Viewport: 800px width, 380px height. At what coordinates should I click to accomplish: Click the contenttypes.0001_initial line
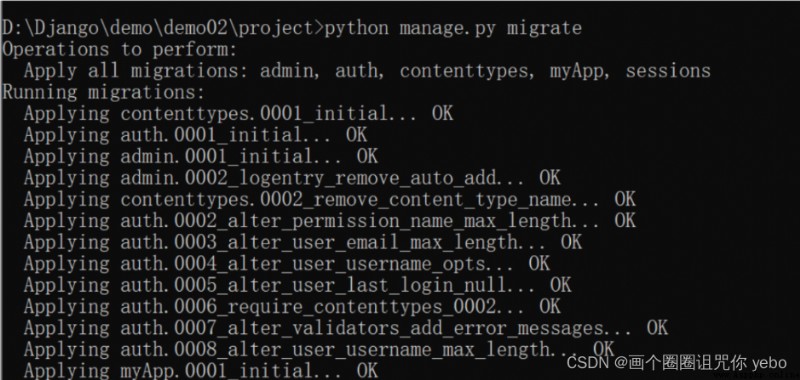tap(238, 114)
